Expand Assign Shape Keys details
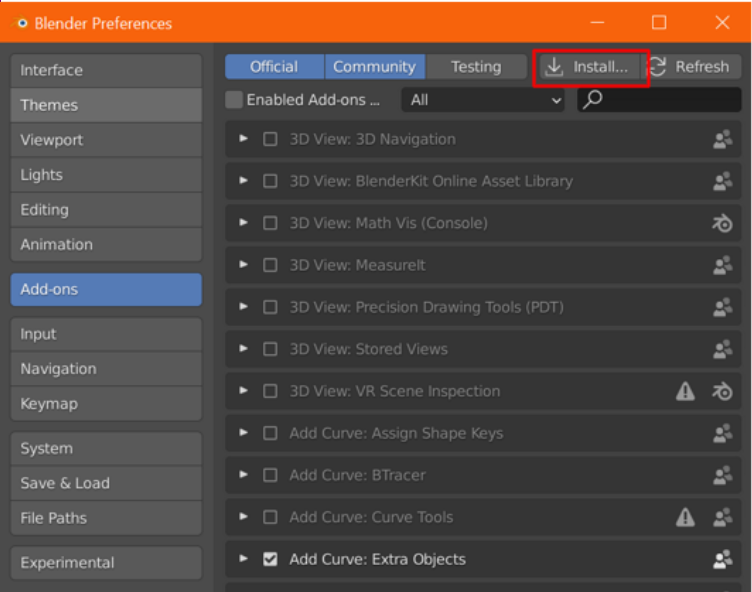 [x=244, y=433]
